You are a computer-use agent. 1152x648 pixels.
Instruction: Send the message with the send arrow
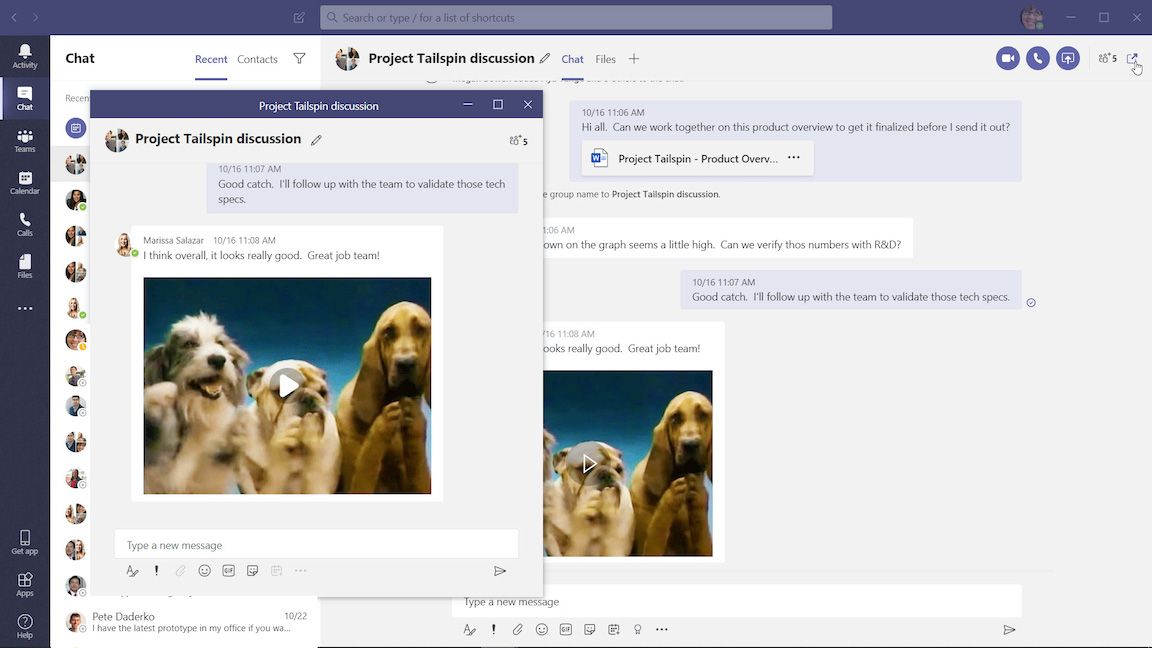(1010, 630)
